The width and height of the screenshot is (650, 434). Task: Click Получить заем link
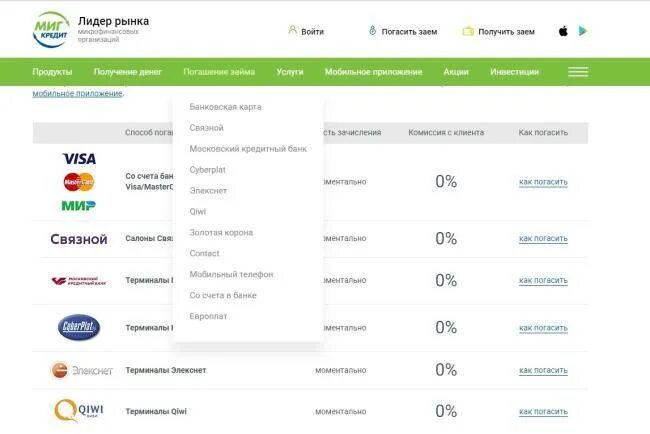(x=507, y=32)
